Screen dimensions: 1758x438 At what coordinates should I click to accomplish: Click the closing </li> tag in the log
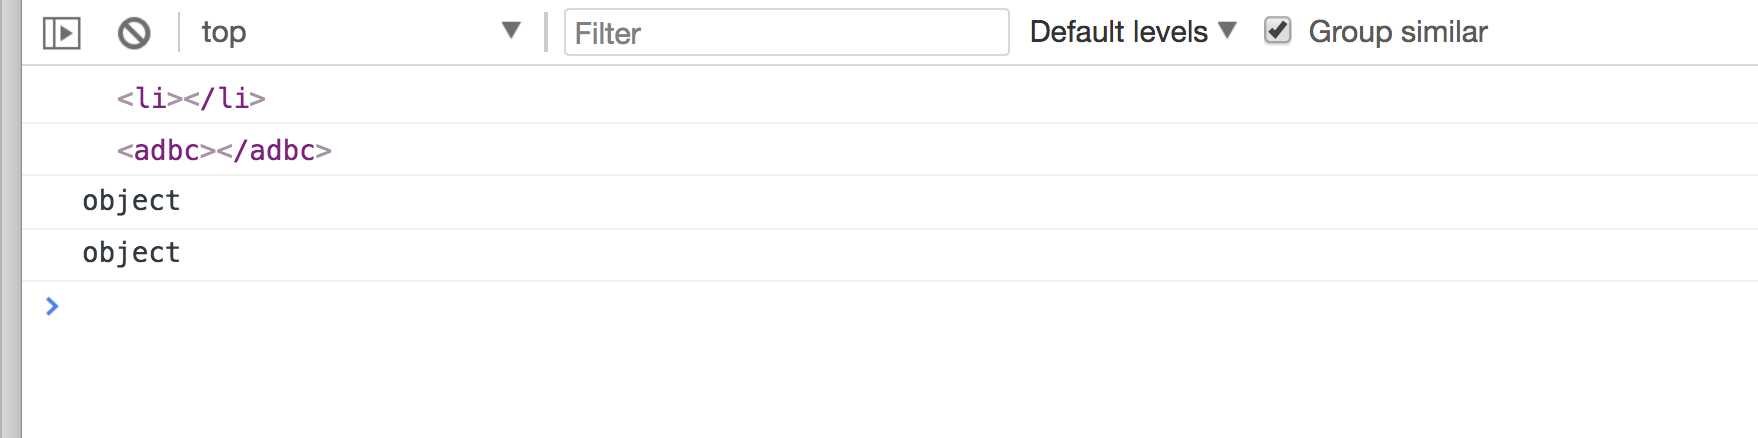[226, 98]
